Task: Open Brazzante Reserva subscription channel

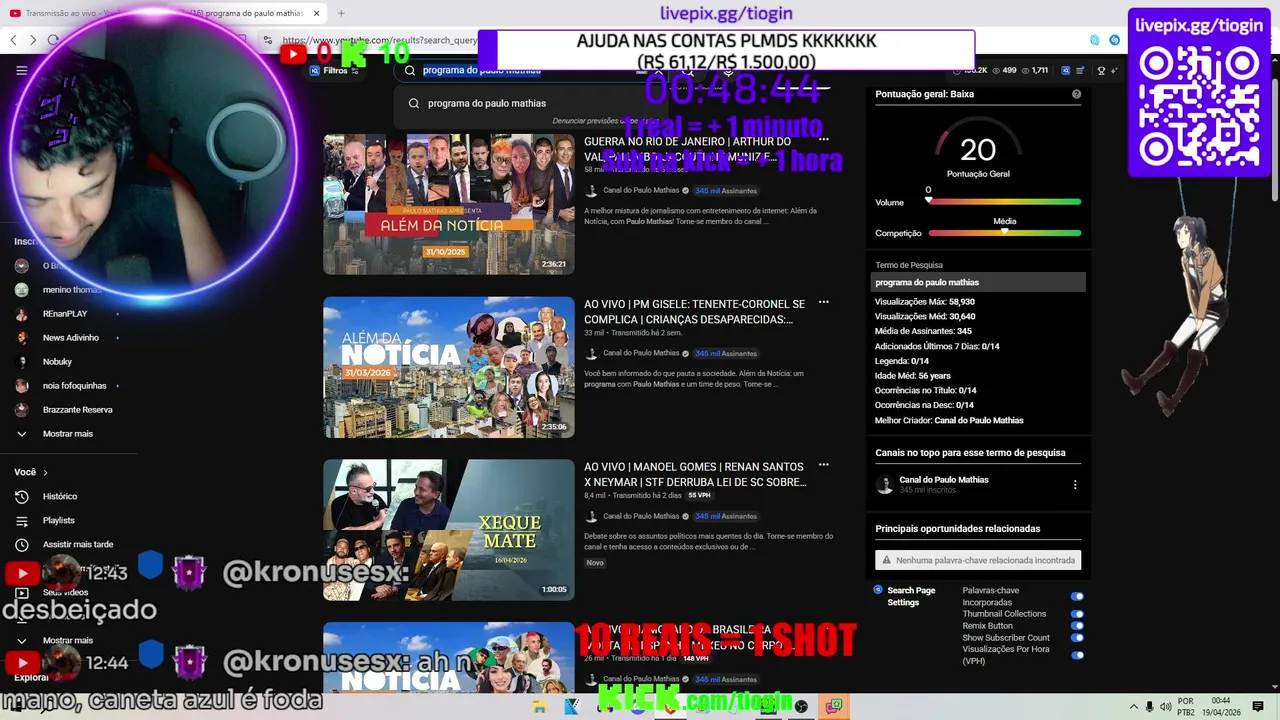Action: click(x=77, y=410)
